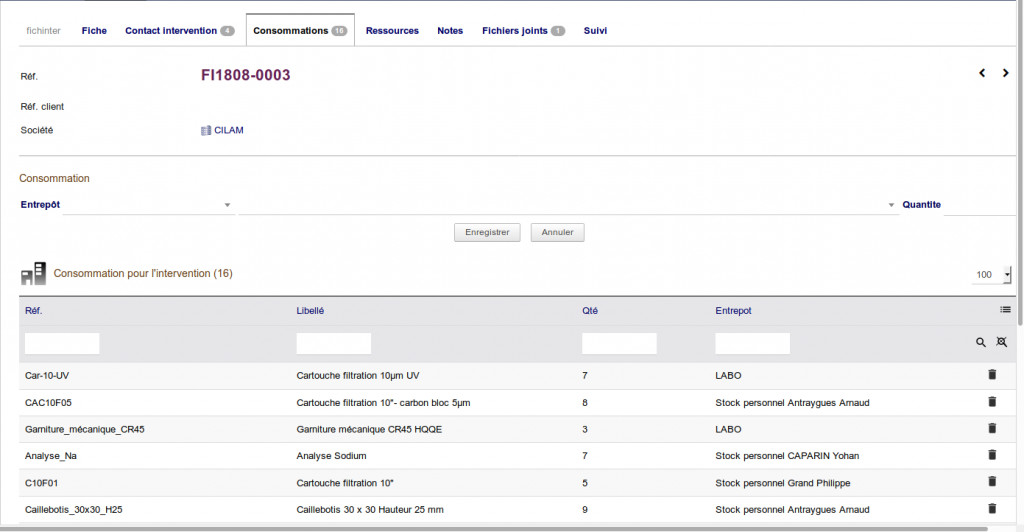The width and height of the screenshot is (1024, 532).
Task: Clear the search filters with reset icon
Action: [1001, 343]
